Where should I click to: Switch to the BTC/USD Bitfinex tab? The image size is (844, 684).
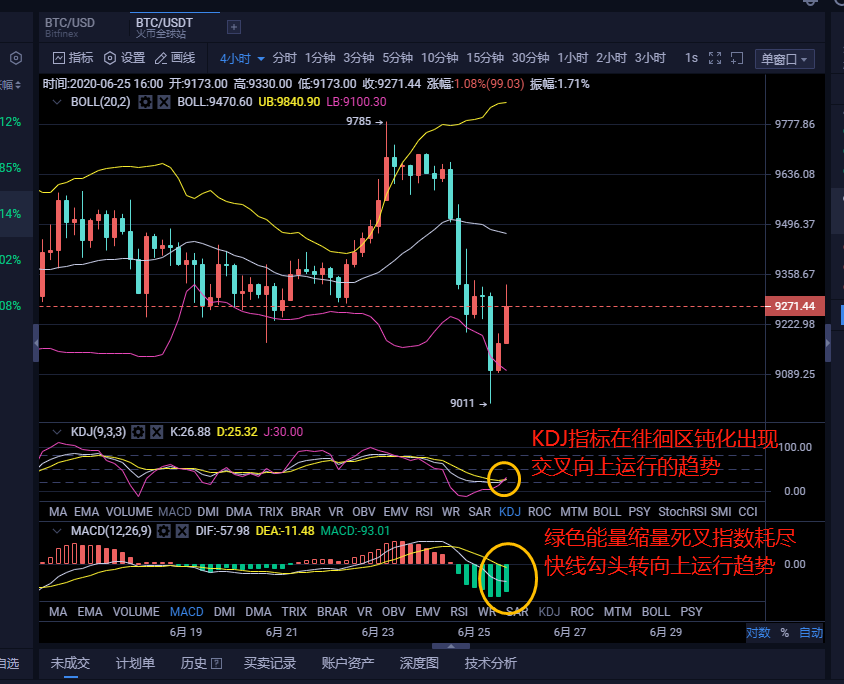coord(69,26)
